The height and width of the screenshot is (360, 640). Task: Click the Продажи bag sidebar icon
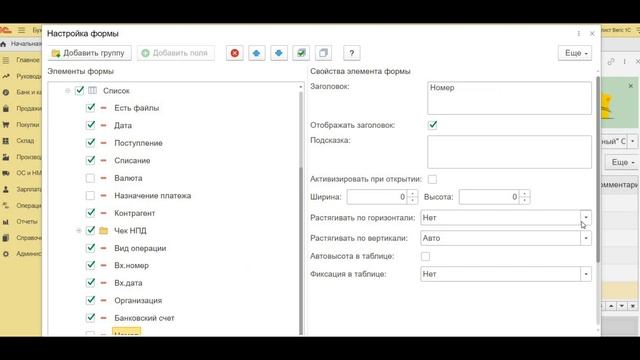[x=6, y=109]
